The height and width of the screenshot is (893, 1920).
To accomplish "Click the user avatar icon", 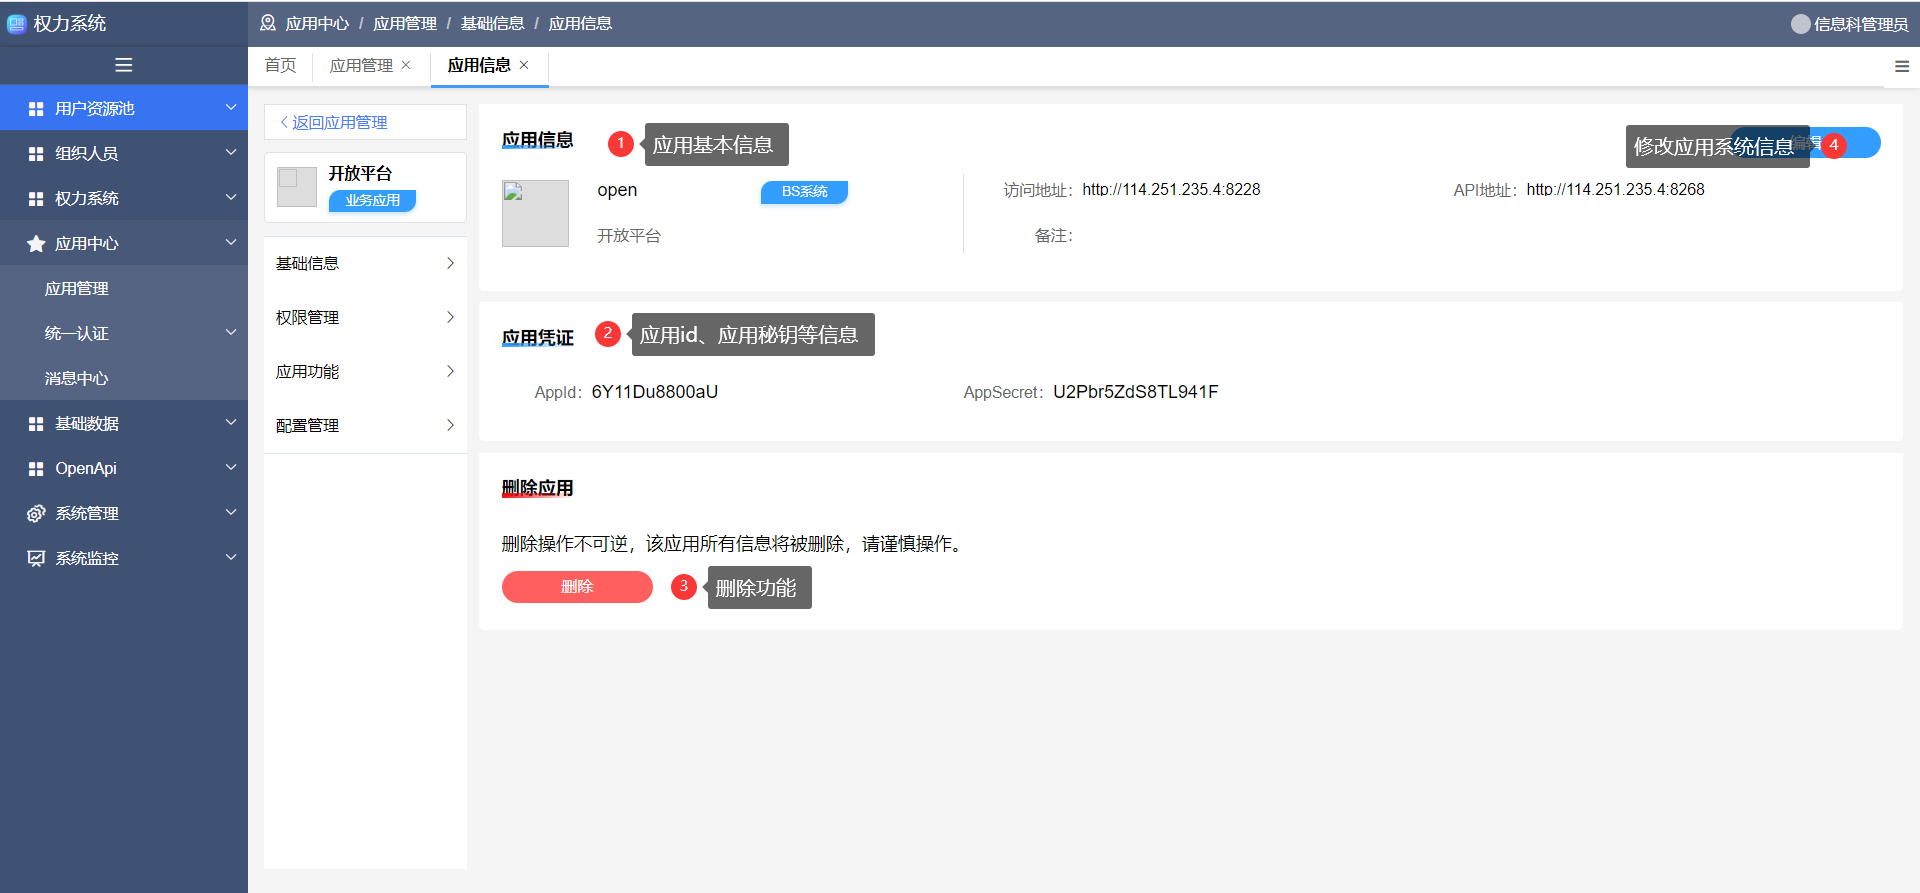I will tap(1800, 24).
